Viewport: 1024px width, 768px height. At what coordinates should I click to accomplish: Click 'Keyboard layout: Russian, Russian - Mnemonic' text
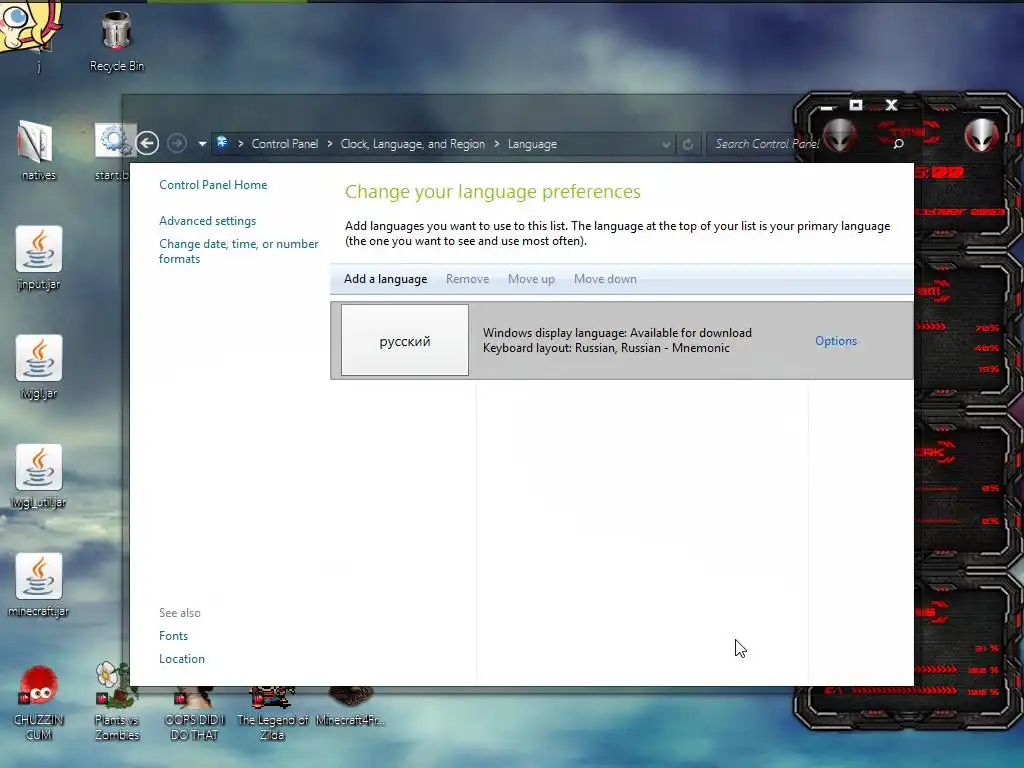[x=606, y=348]
